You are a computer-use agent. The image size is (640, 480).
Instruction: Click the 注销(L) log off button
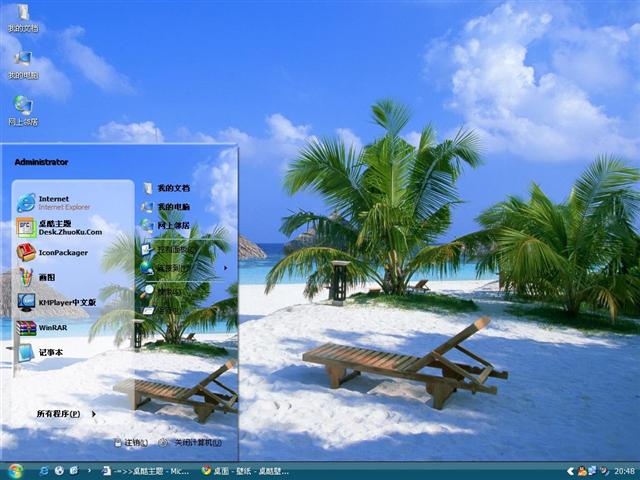point(131,442)
